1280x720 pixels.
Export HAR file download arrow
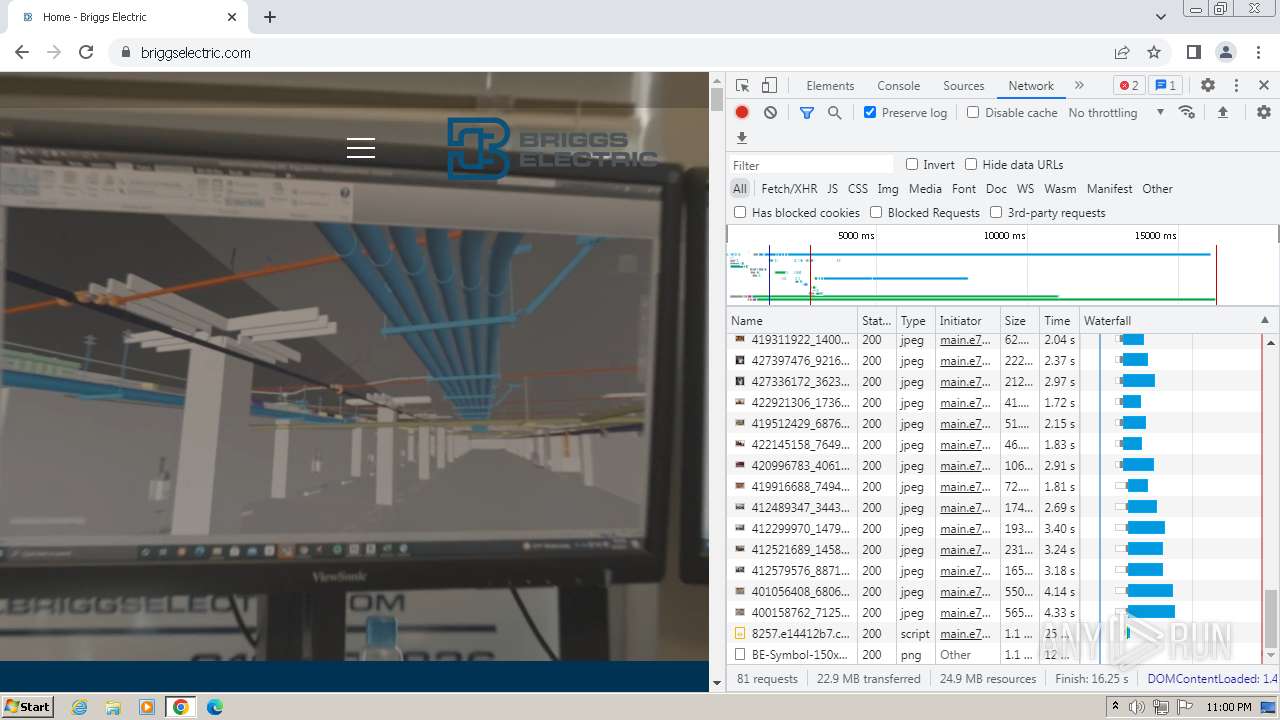(742, 138)
